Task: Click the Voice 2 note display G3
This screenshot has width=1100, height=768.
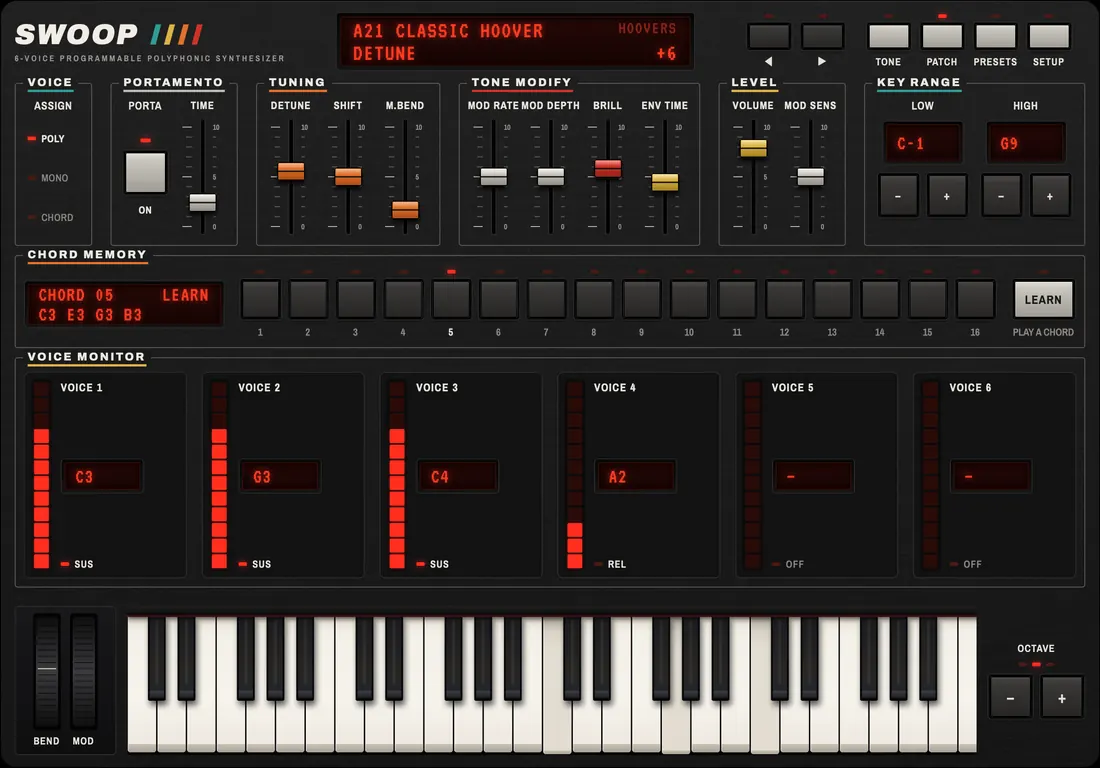Action: [x=280, y=477]
